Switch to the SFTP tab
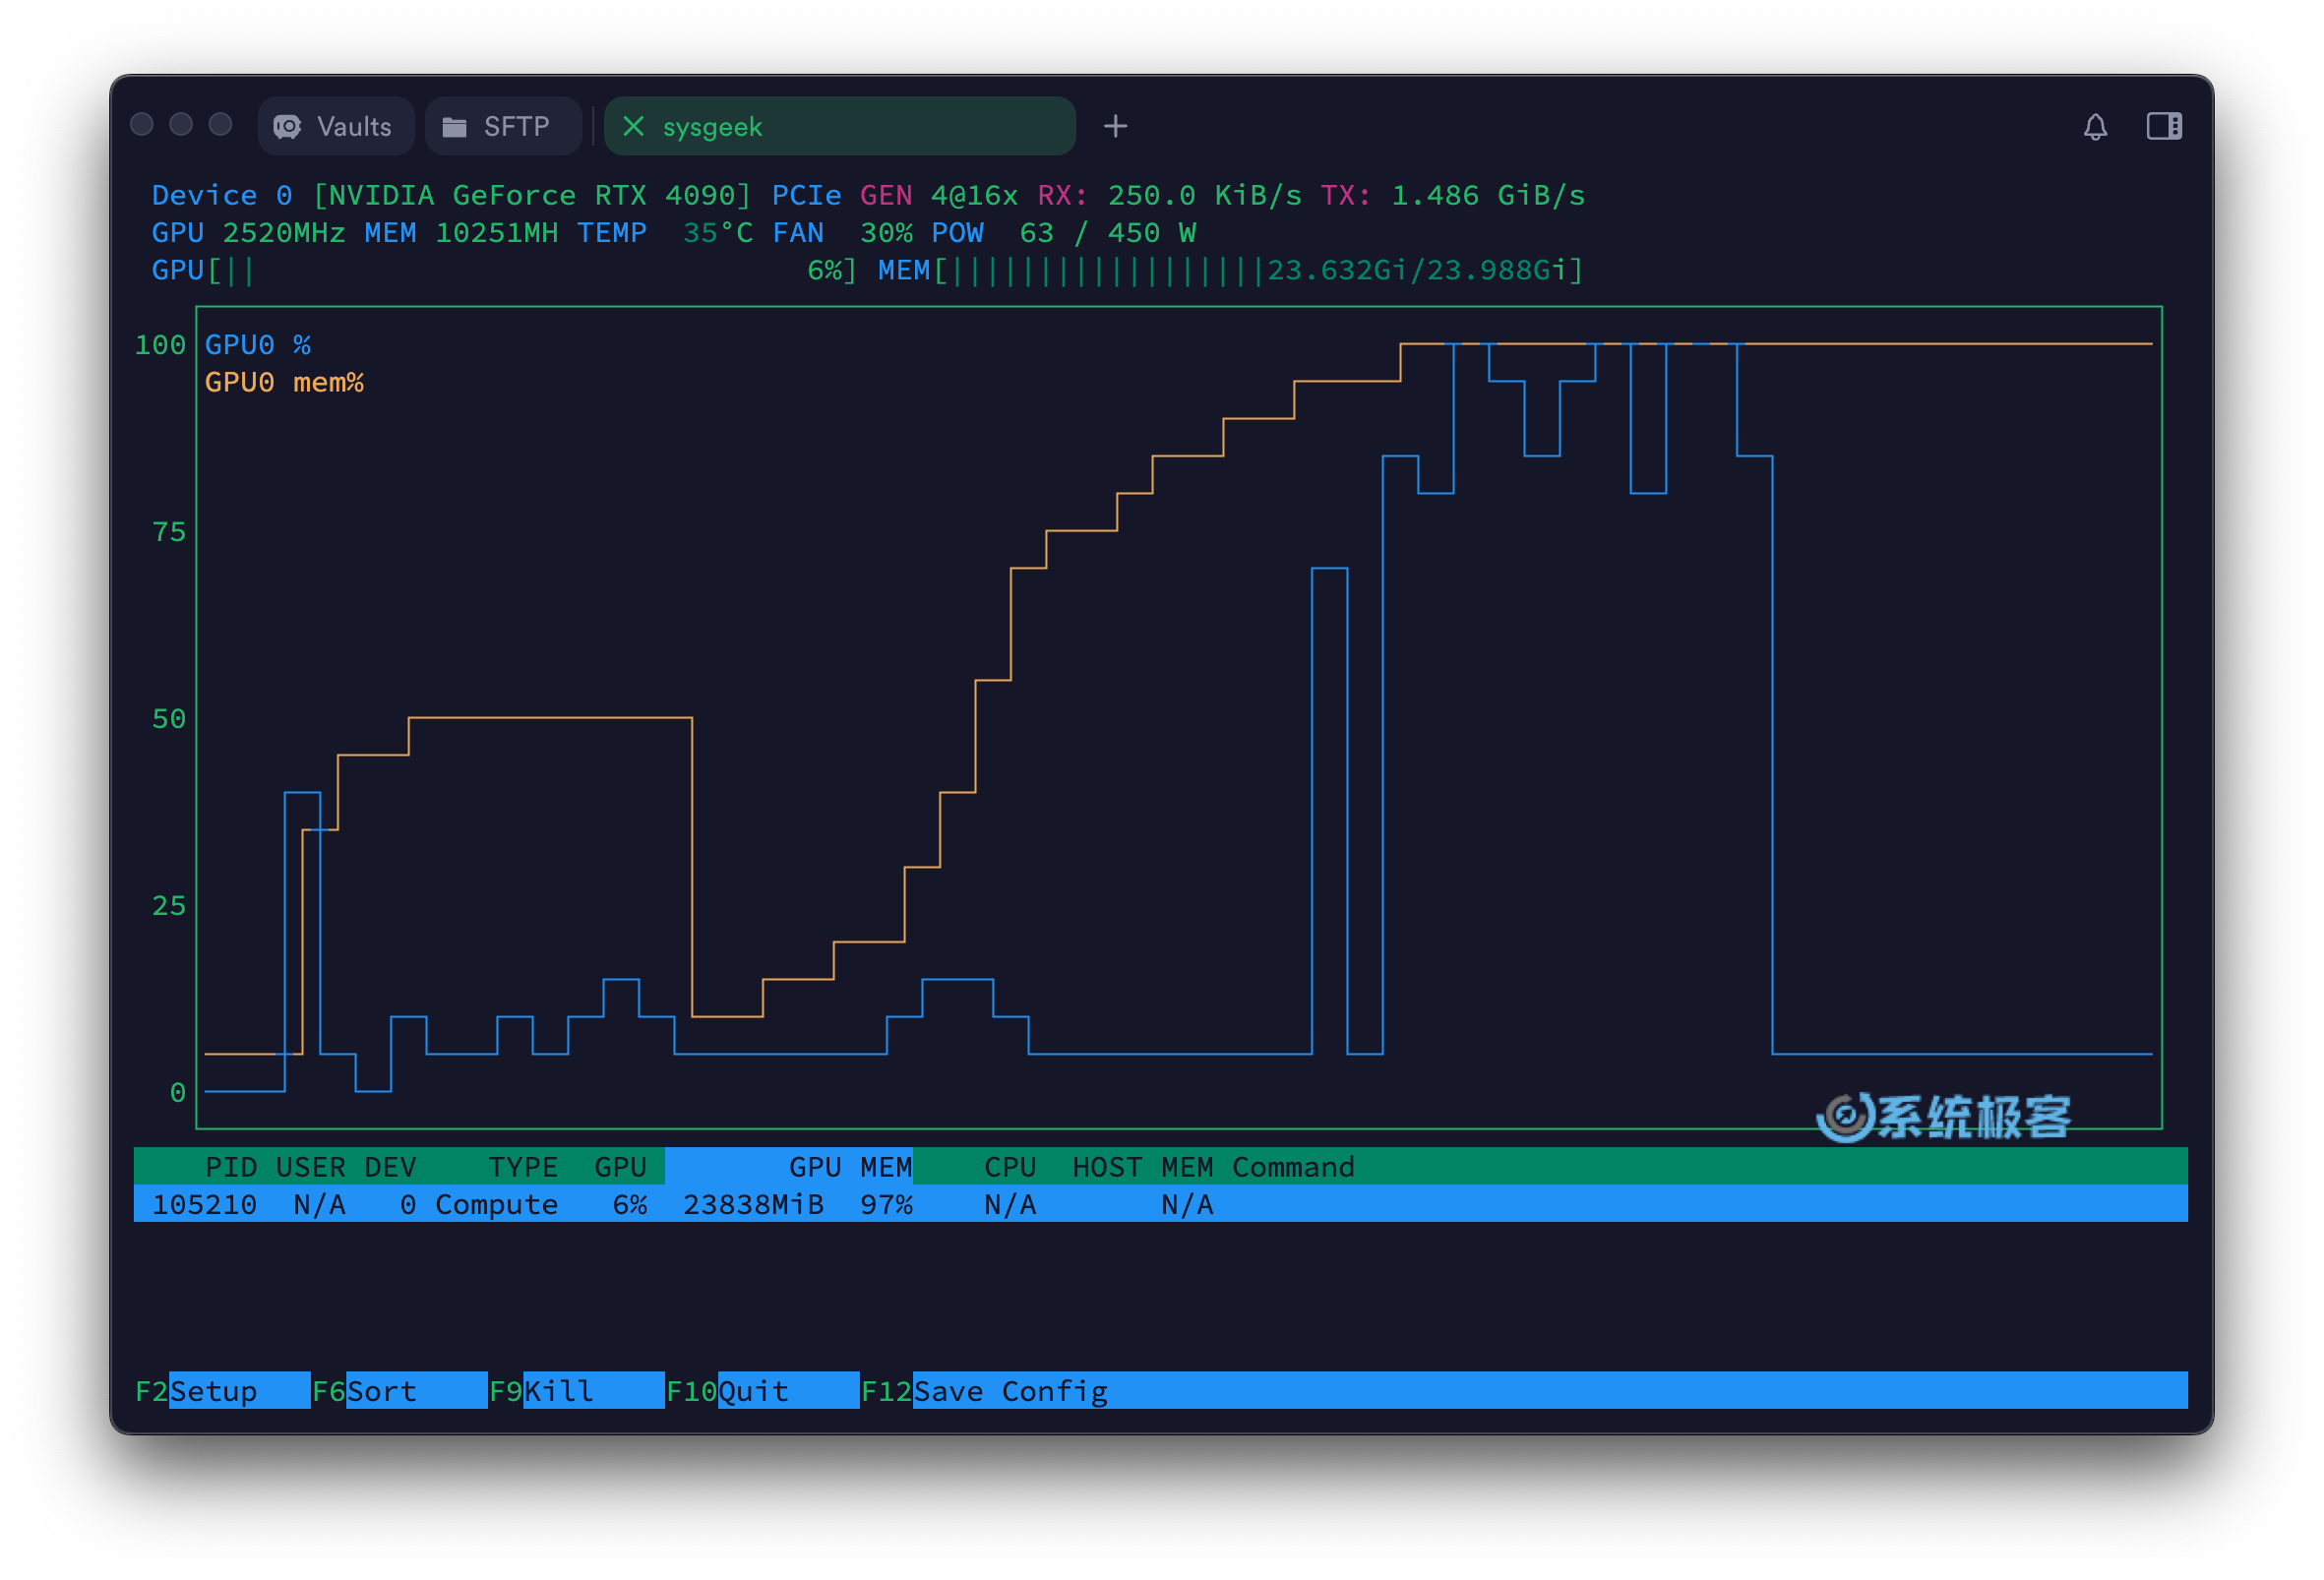 [x=503, y=126]
